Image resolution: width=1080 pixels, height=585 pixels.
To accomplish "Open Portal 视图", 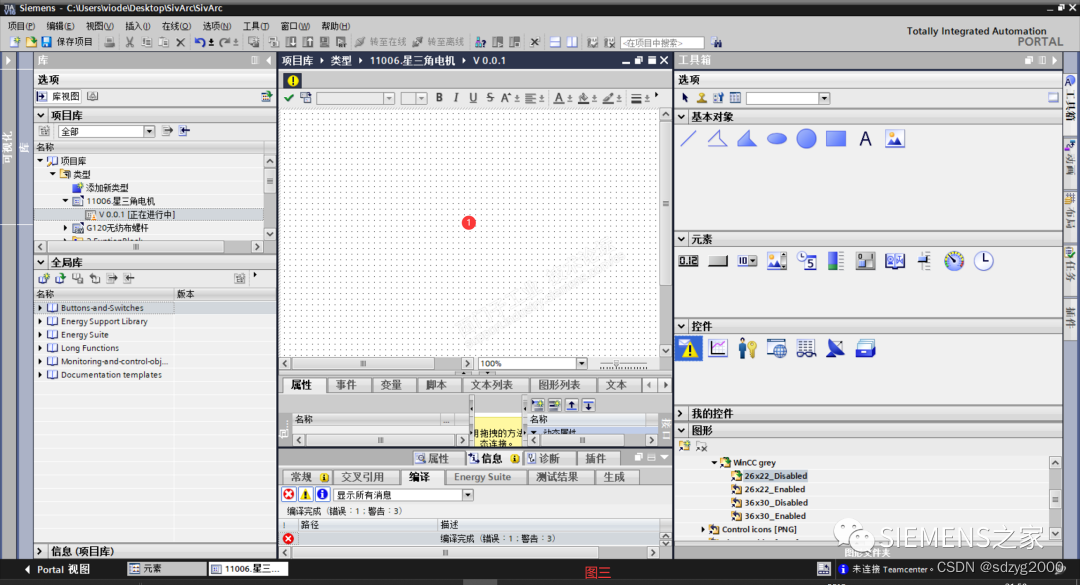I will (x=57, y=569).
